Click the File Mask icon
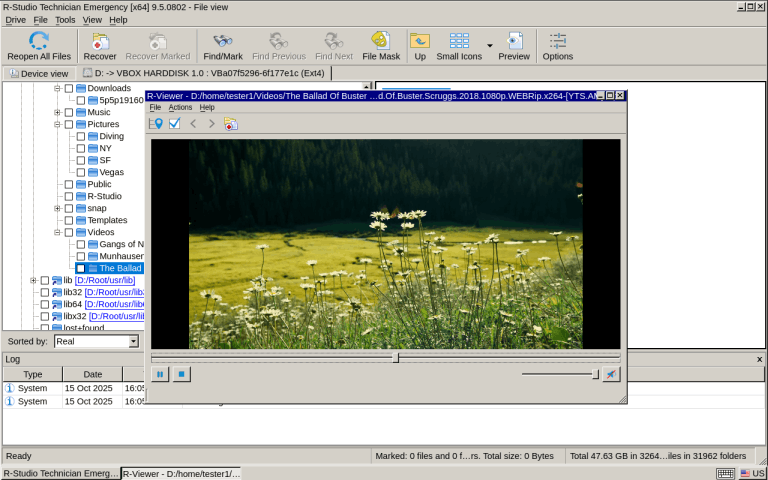This screenshot has height=480, width=768. click(381, 46)
